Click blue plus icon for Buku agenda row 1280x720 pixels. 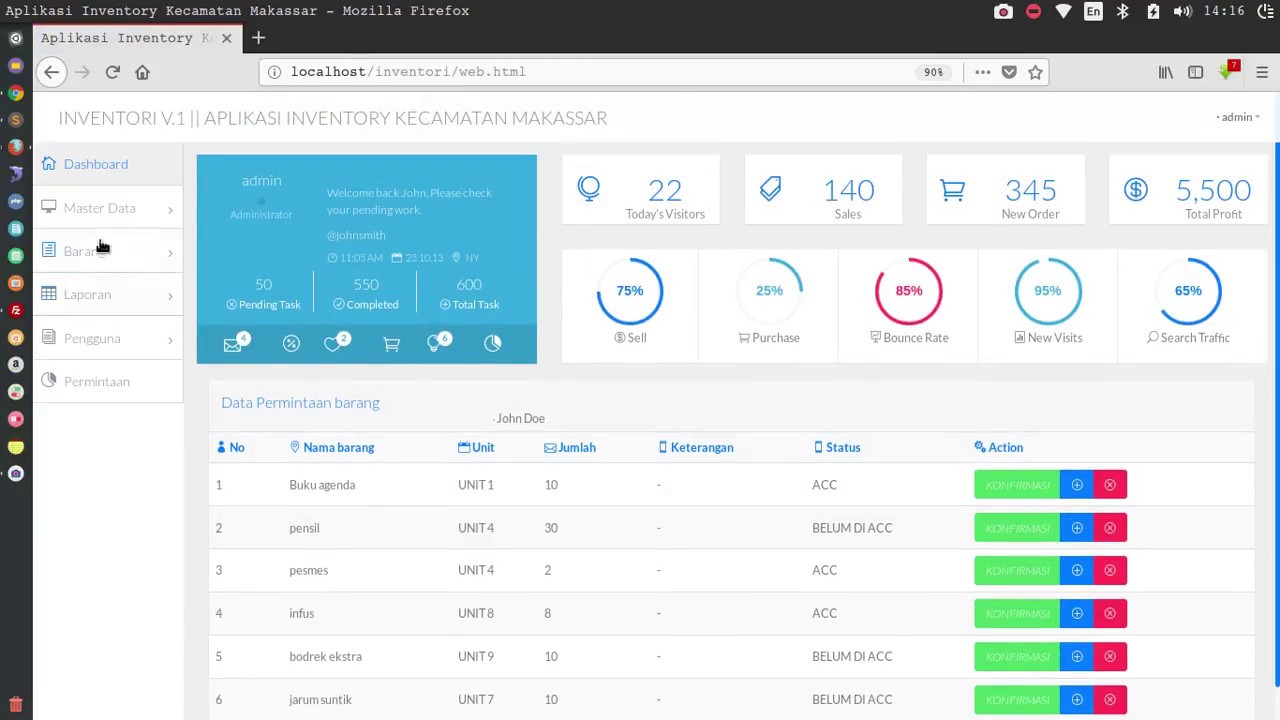coord(1077,485)
